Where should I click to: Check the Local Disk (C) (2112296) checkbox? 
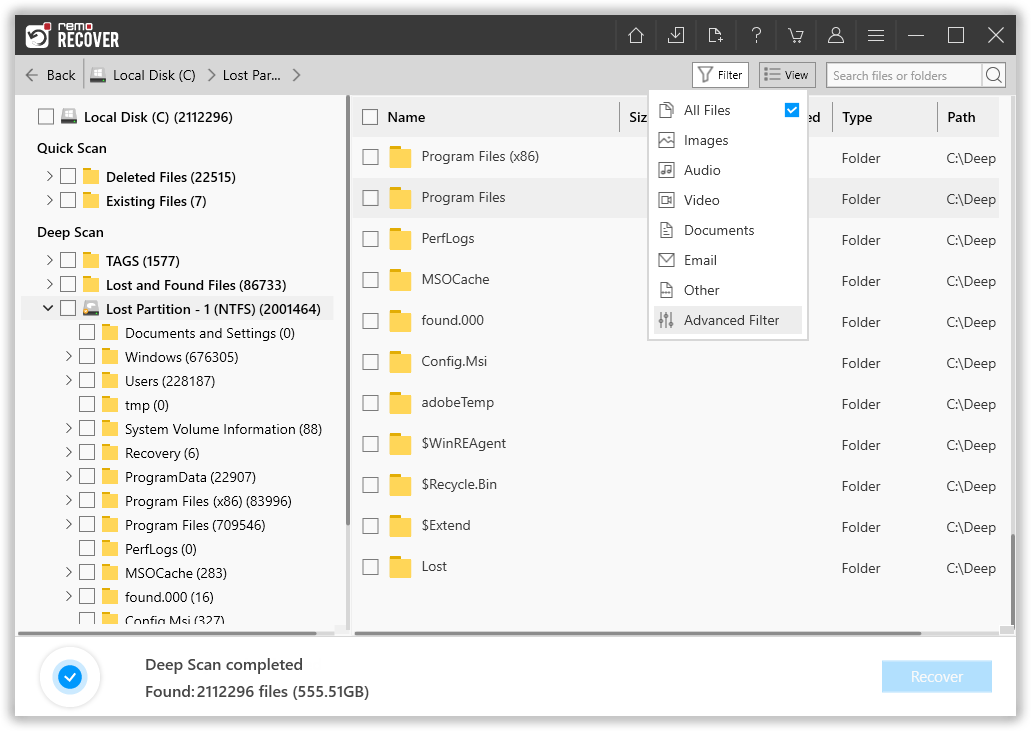click(46, 117)
